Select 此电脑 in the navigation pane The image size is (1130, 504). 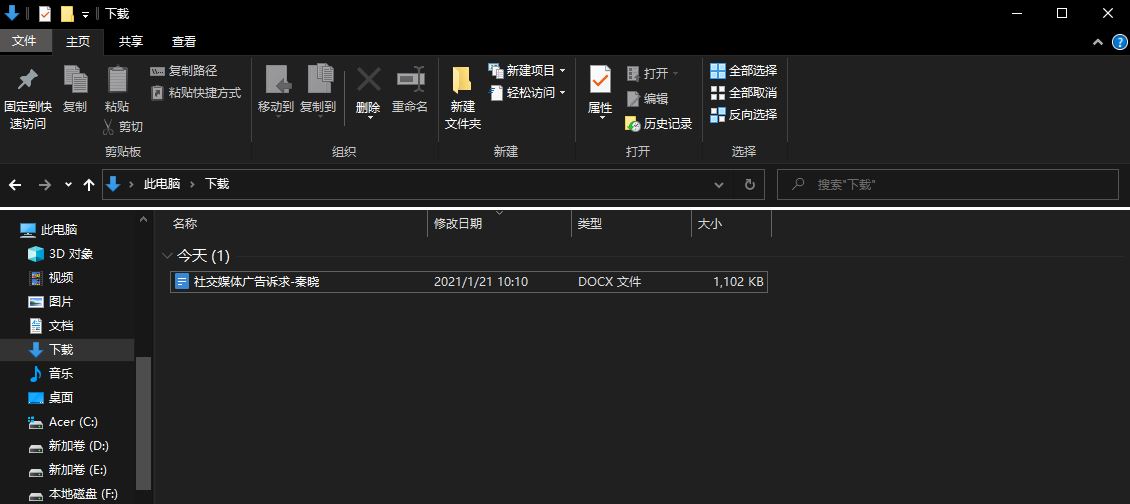pyautogui.click(x=49, y=230)
